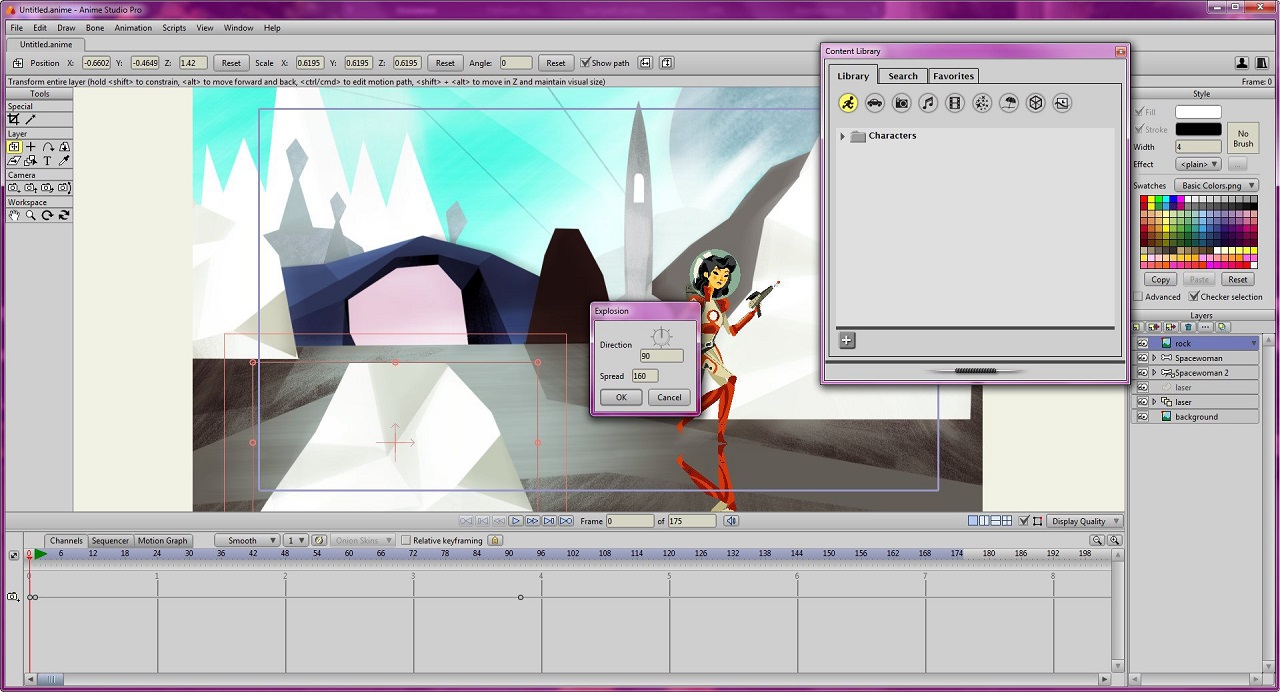Expand the Characters folder in library
The width and height of the screenshot is (1280, 692).
[843, 136]
